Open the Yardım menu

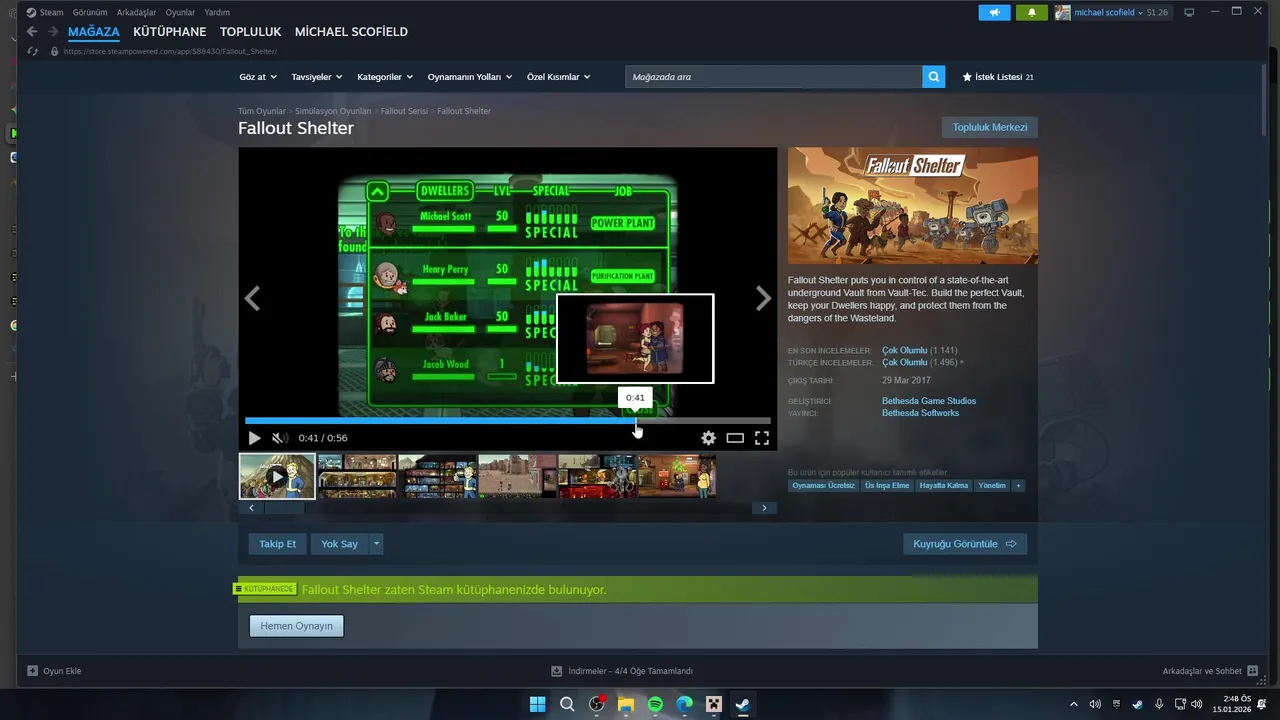pyautogui.click(x=217, y=12)
